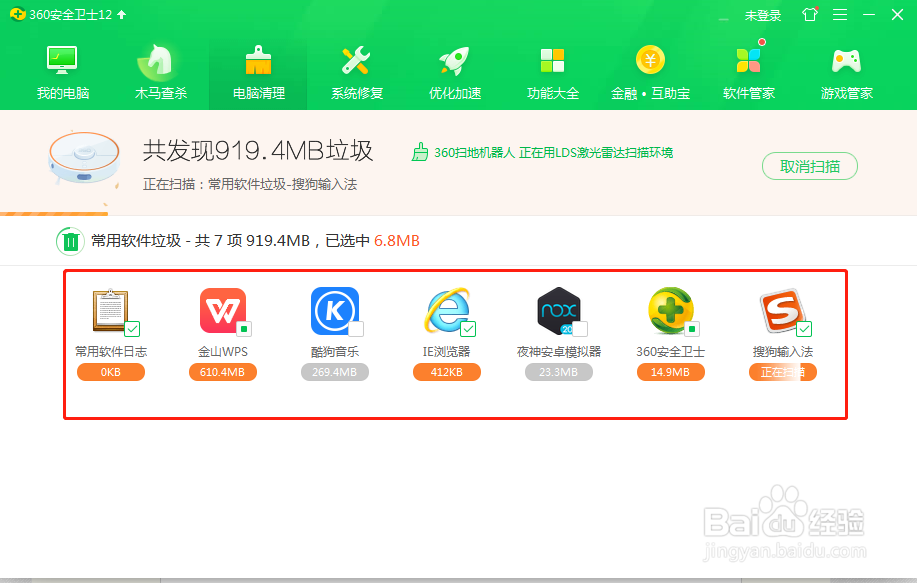917x583 pixels.
Task: Open the 我的电脑 monitor icon
Action: point(62,60)
